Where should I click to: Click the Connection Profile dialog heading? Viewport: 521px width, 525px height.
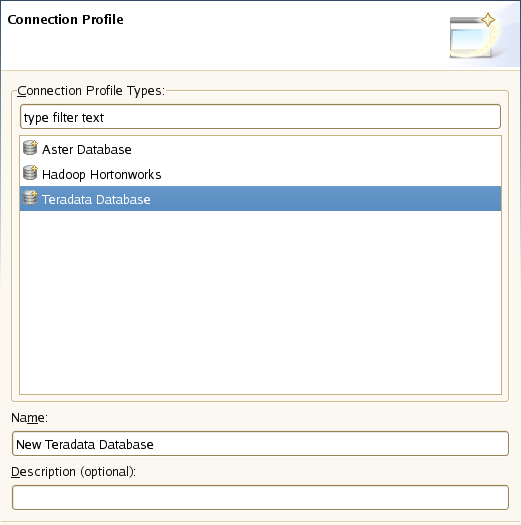pos(65,19)
